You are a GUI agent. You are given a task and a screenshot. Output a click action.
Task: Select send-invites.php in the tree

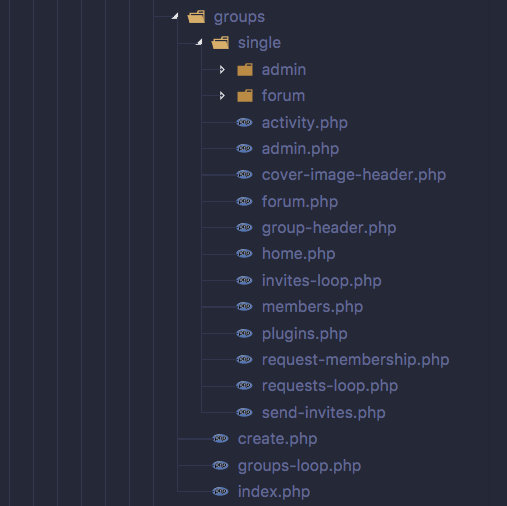323,413
